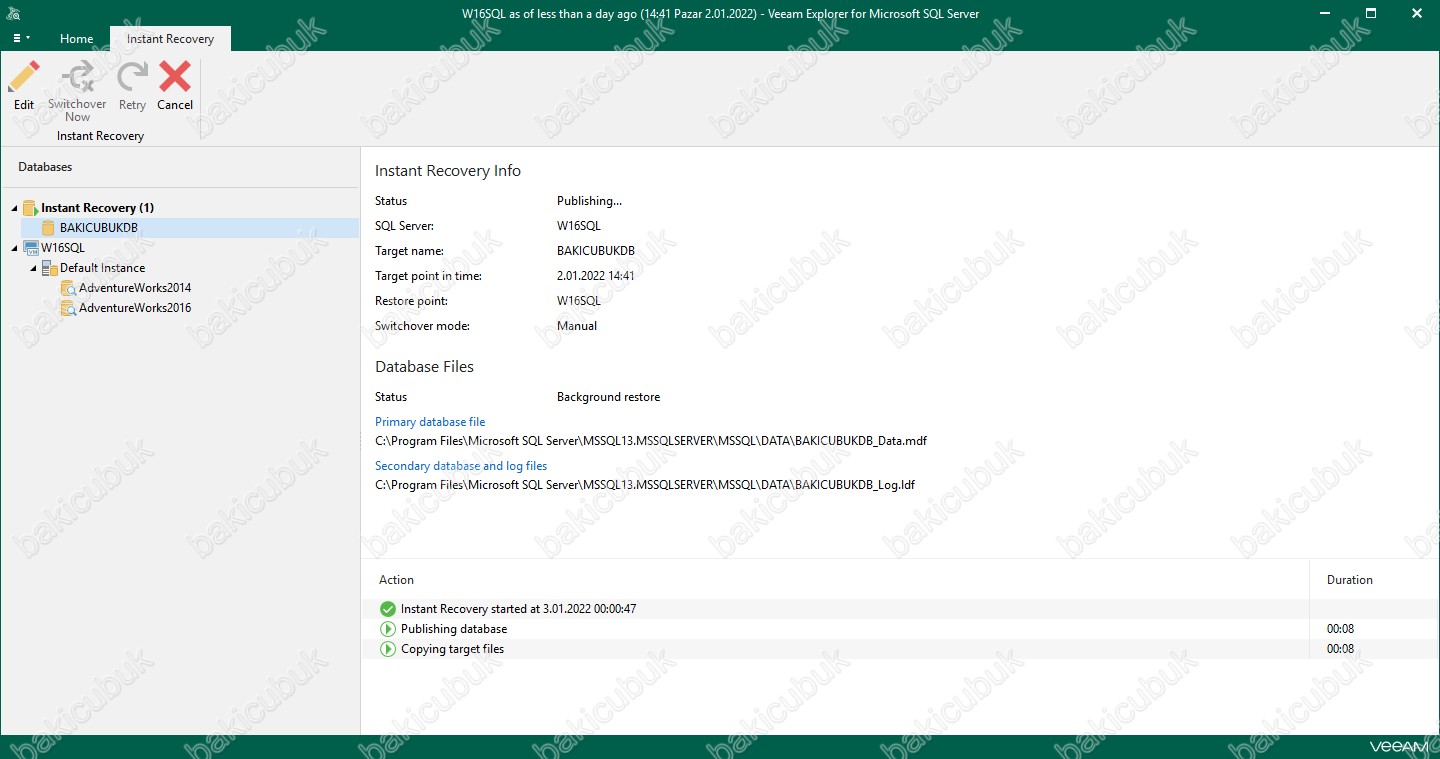
Task: Switch to the Home tab
Action: tap(77, 39)
